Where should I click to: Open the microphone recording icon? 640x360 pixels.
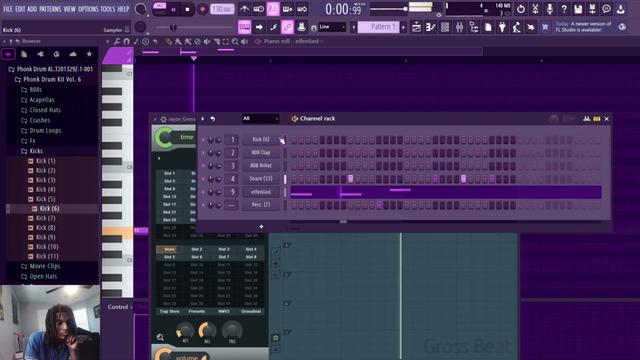[549, 9]
